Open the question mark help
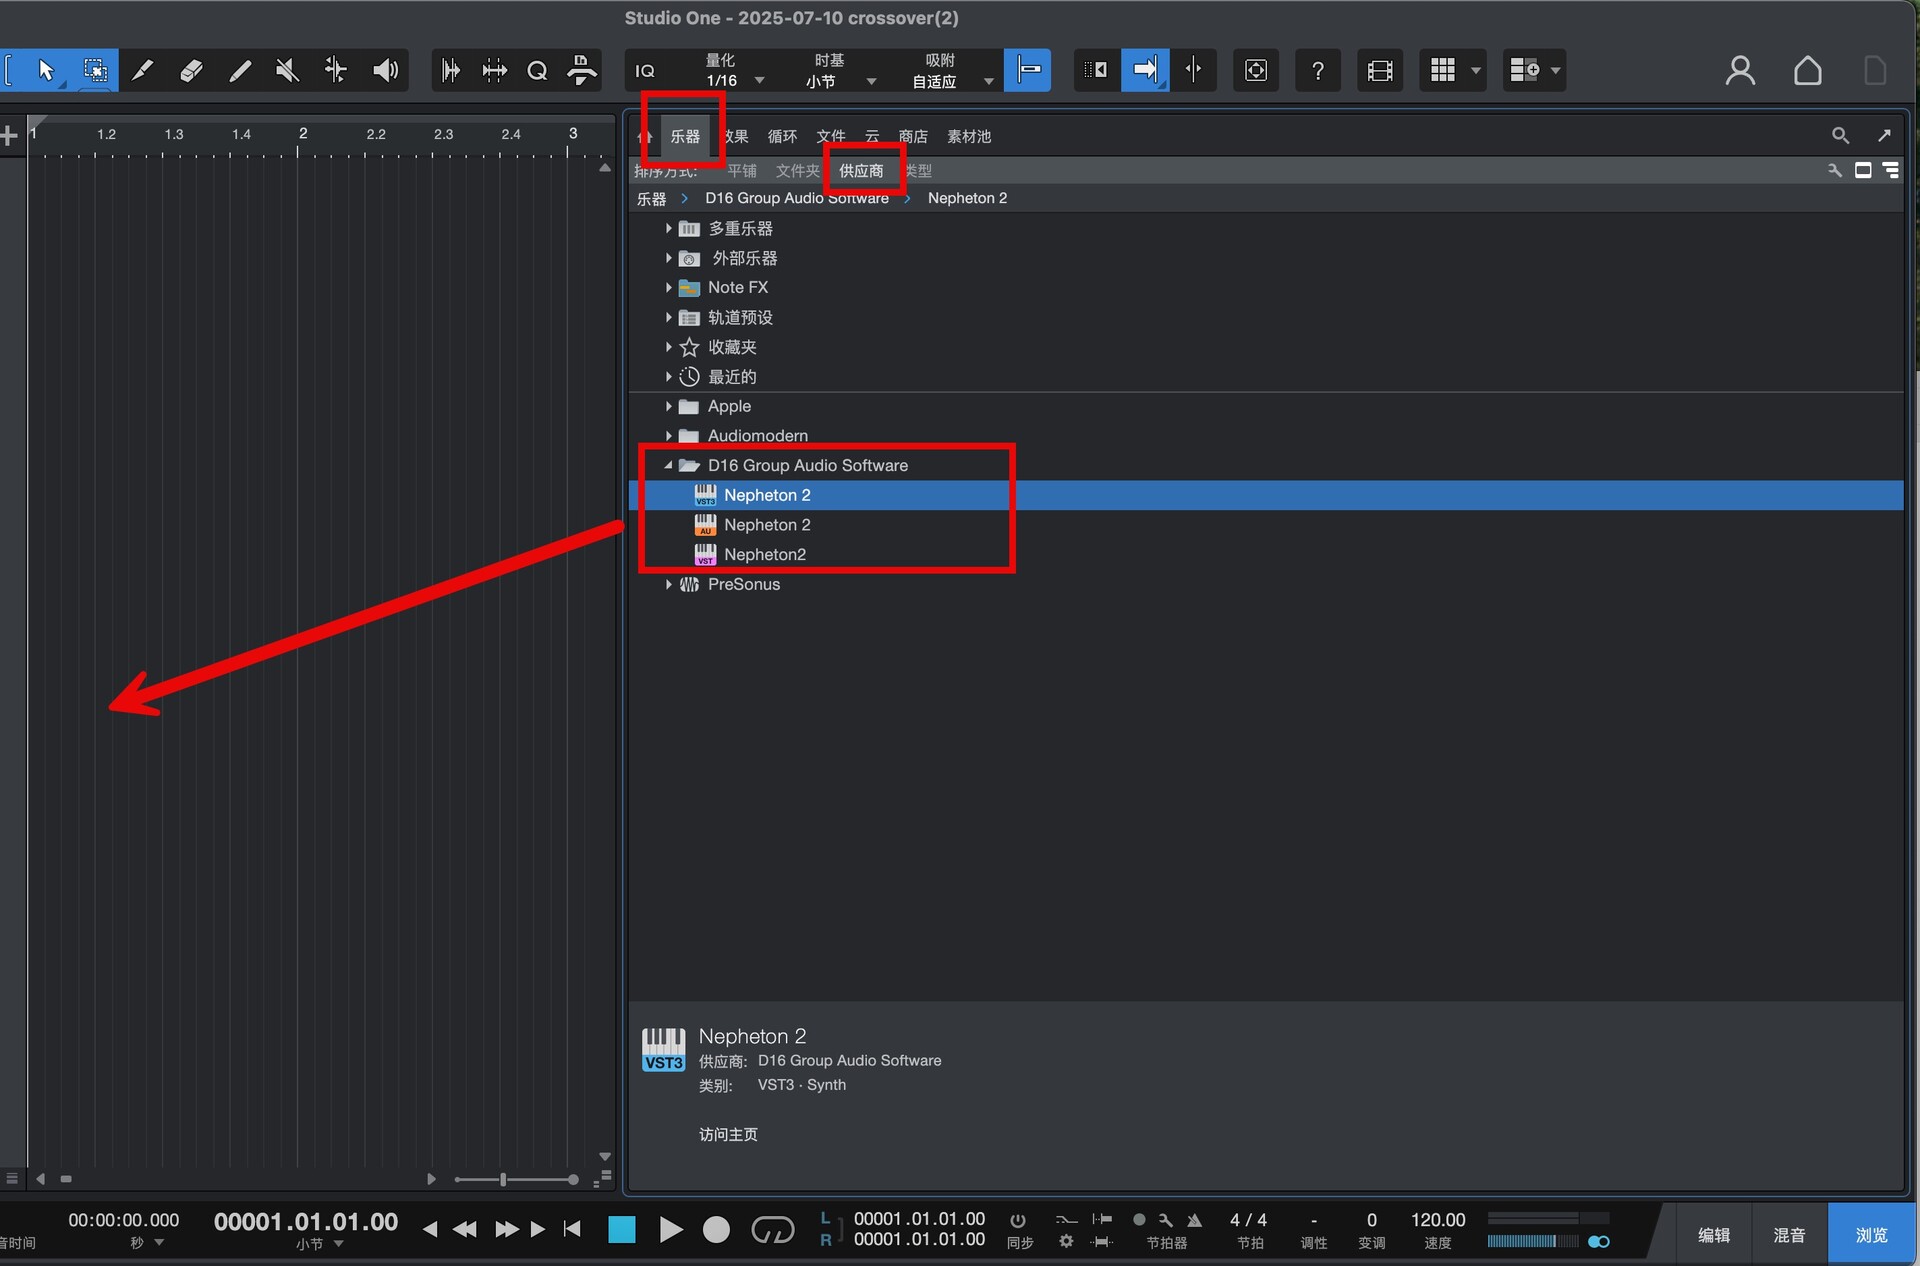The image size is (1920, 1266). [1318, 70]
